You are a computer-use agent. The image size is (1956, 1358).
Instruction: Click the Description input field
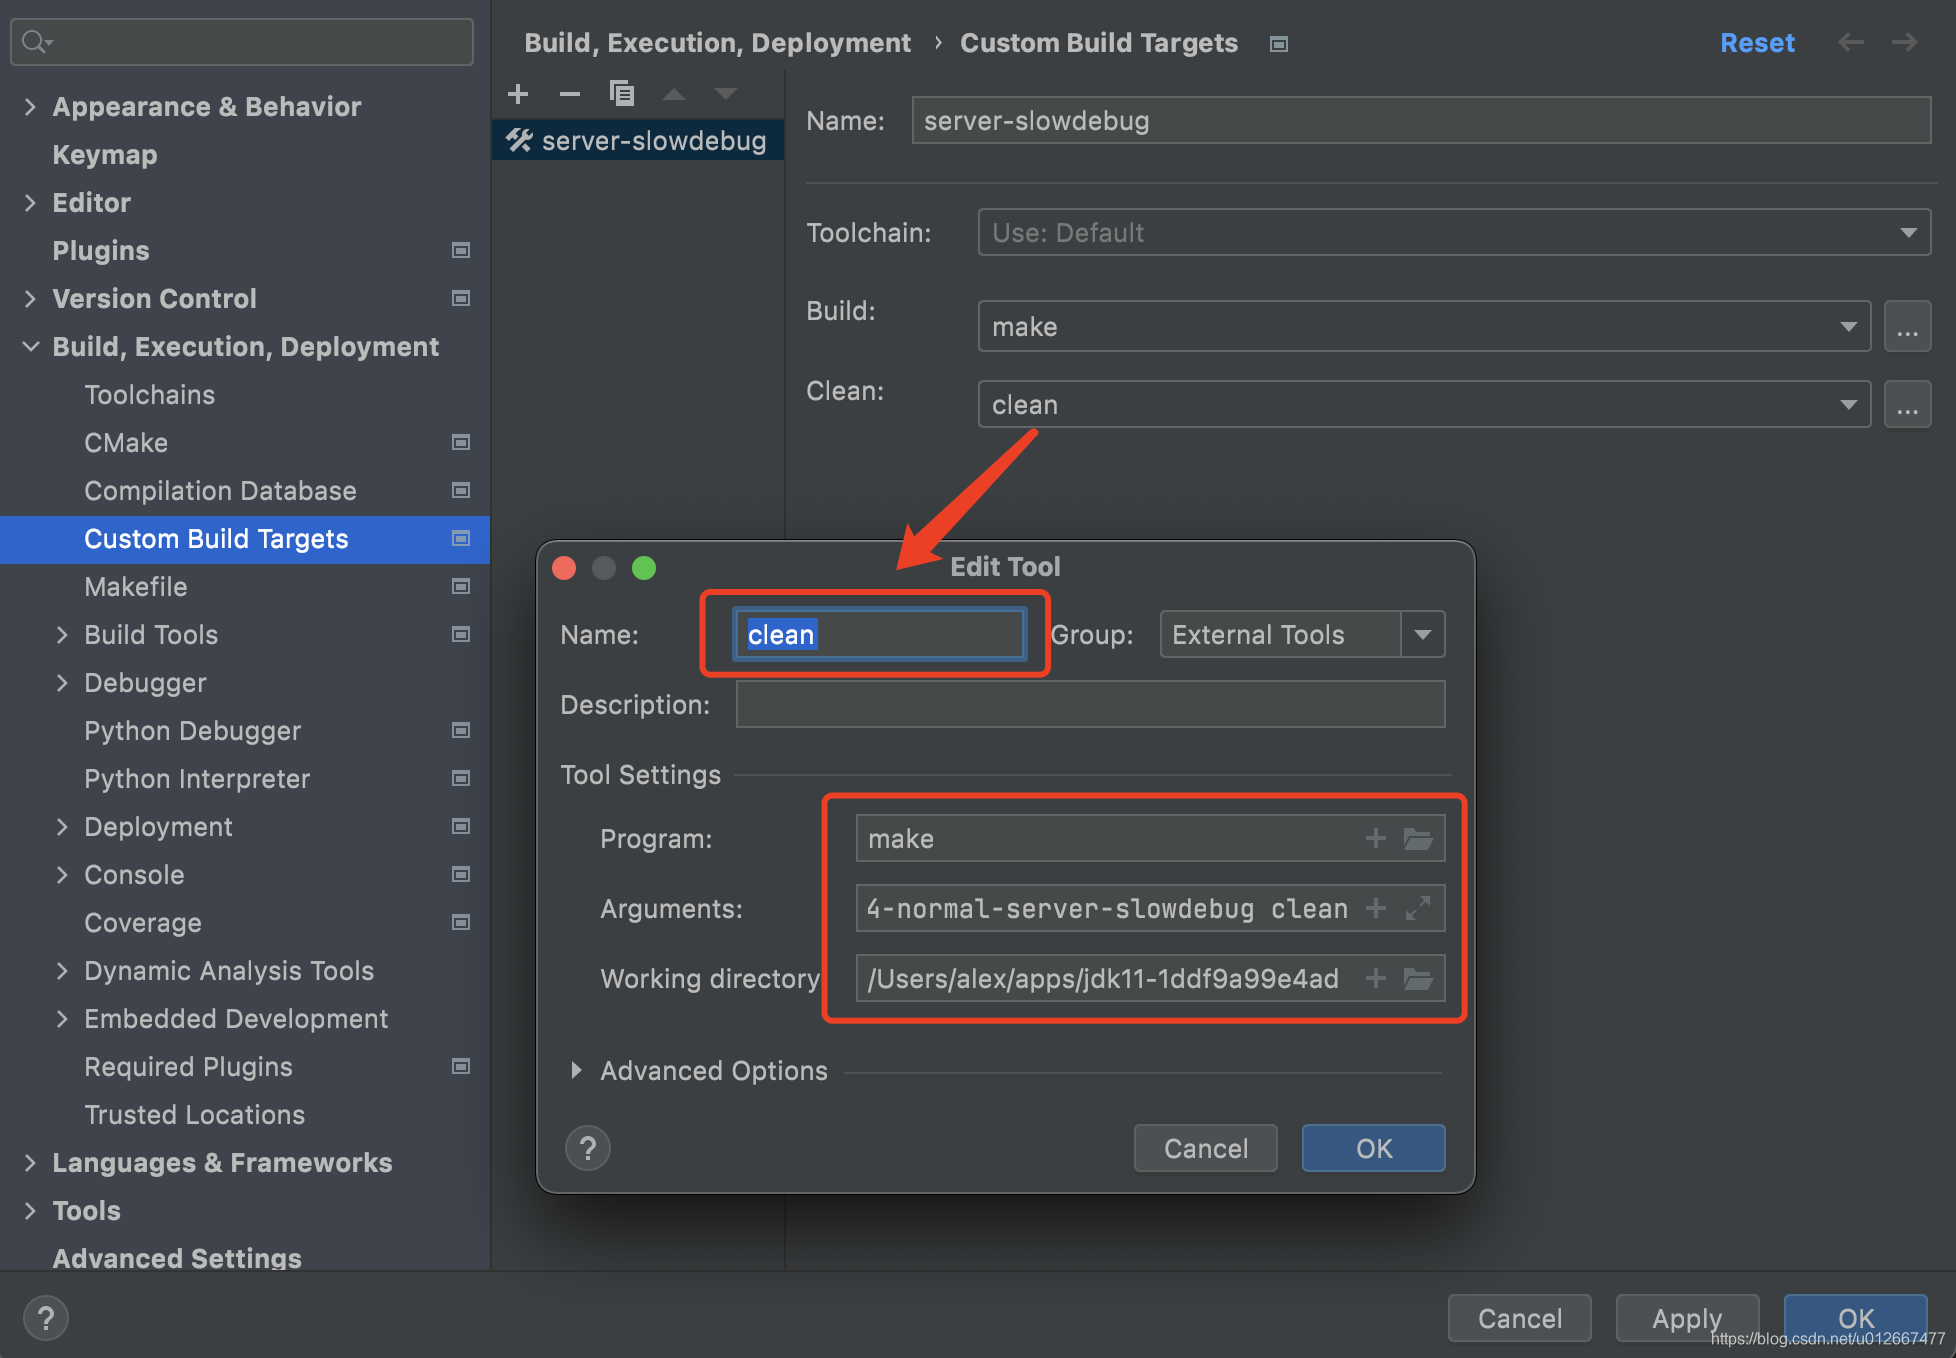[1090, 705]
